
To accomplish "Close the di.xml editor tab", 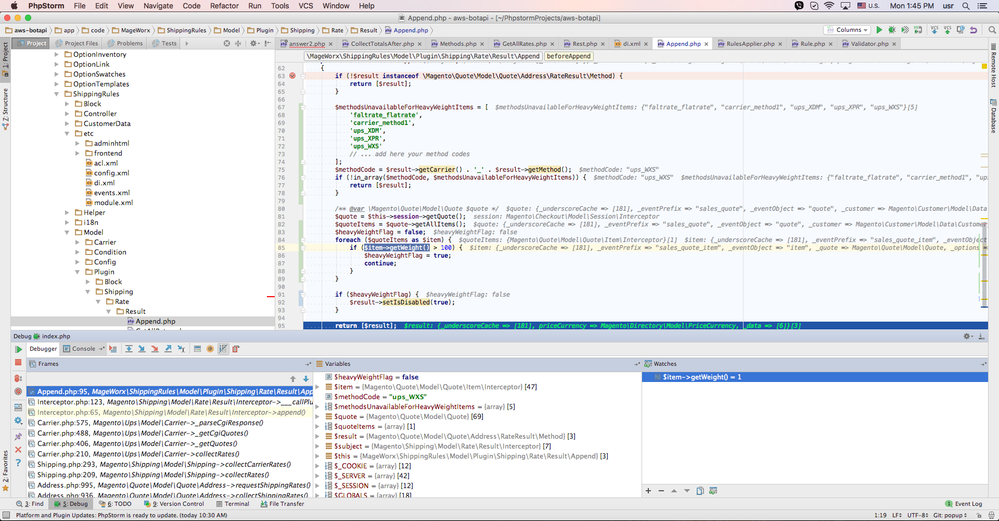I will pyautogui.click(x=645, y=44).
